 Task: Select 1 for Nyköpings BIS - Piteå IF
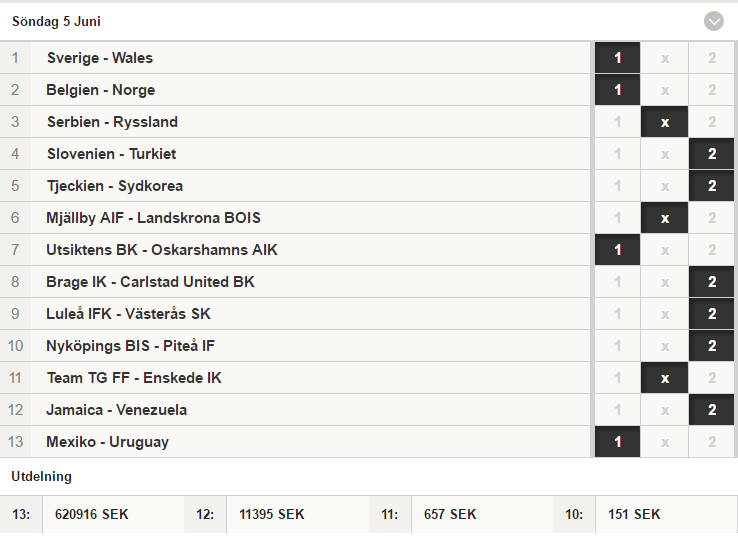pos(617,346)
